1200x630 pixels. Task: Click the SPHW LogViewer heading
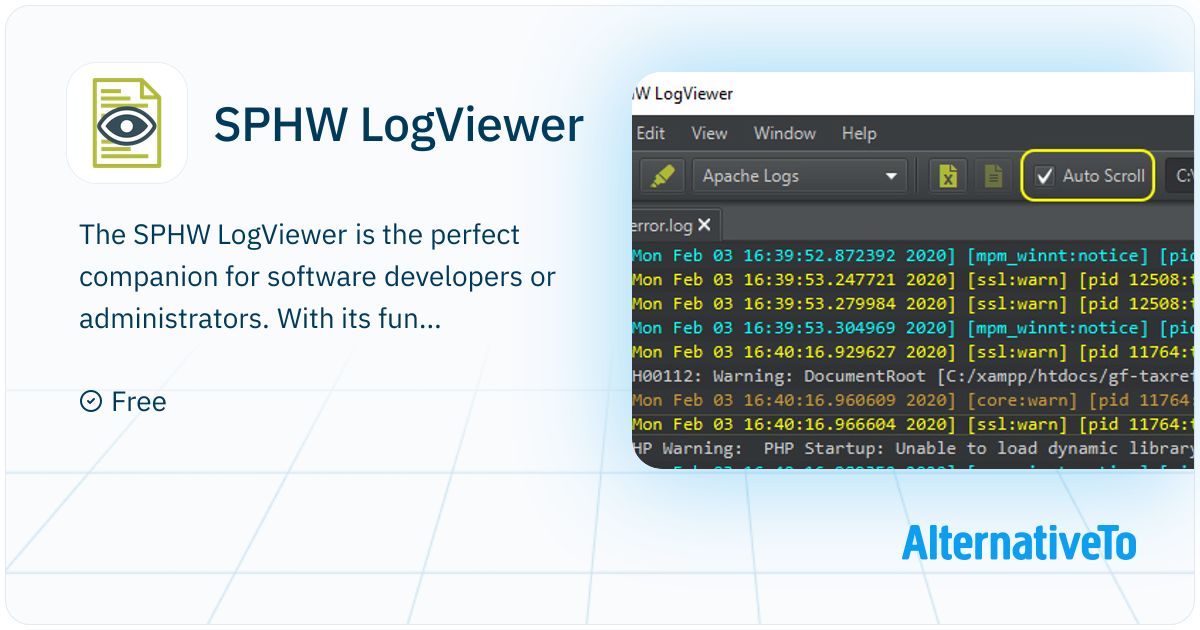point(399,125)
